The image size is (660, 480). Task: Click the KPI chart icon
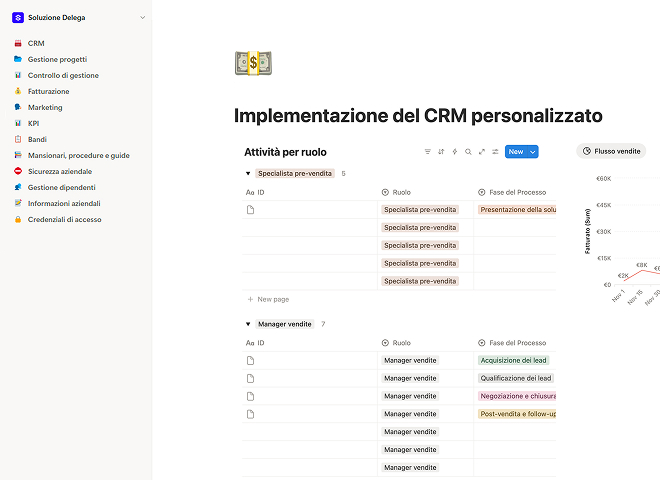pyautogui.click(x=18, y=123)
